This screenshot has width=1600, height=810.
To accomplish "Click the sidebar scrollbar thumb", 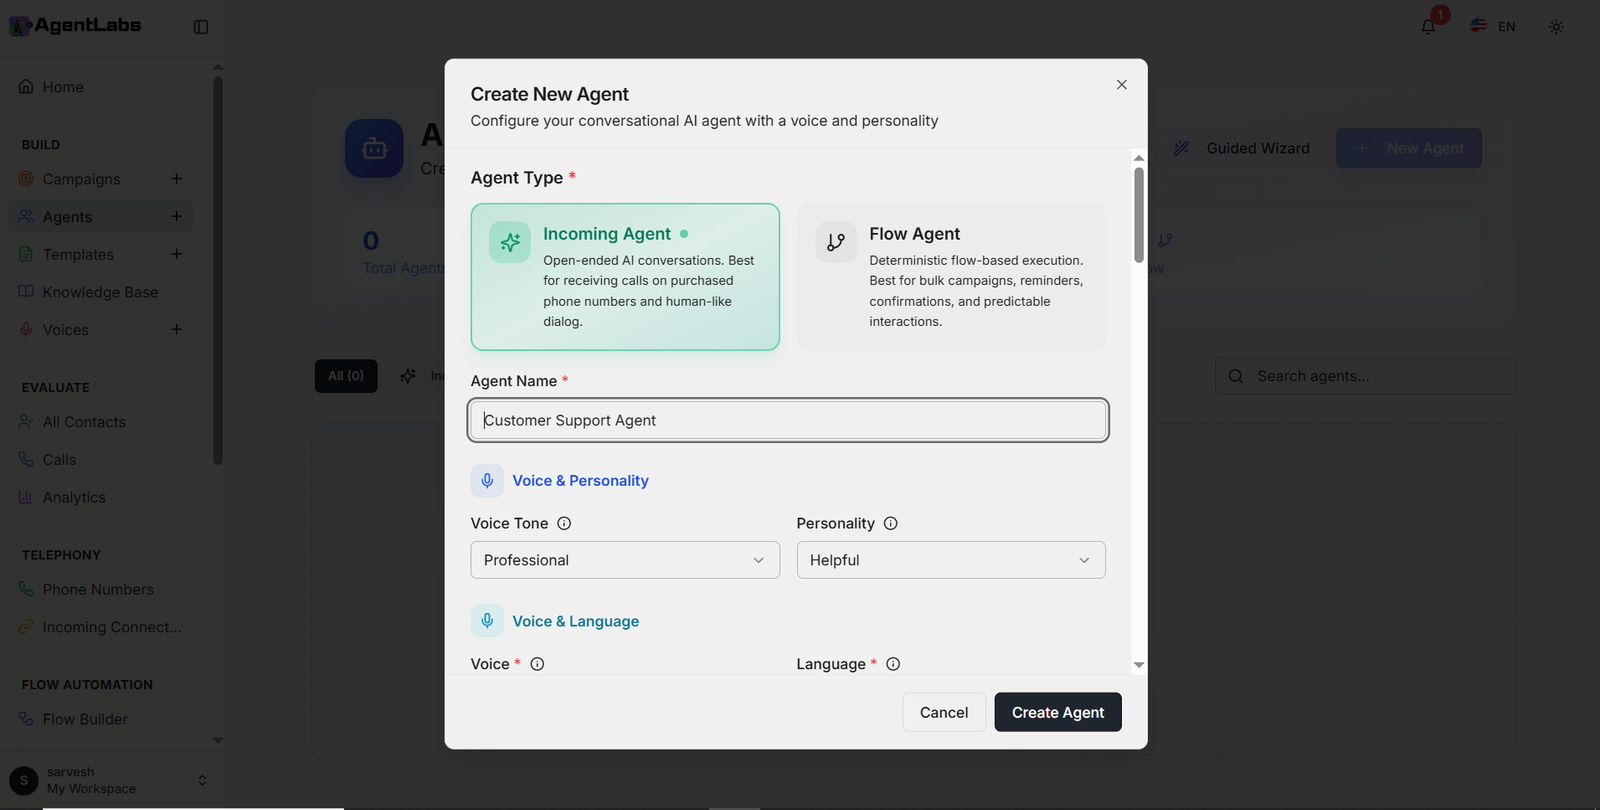I will click(x=218, y=270).
